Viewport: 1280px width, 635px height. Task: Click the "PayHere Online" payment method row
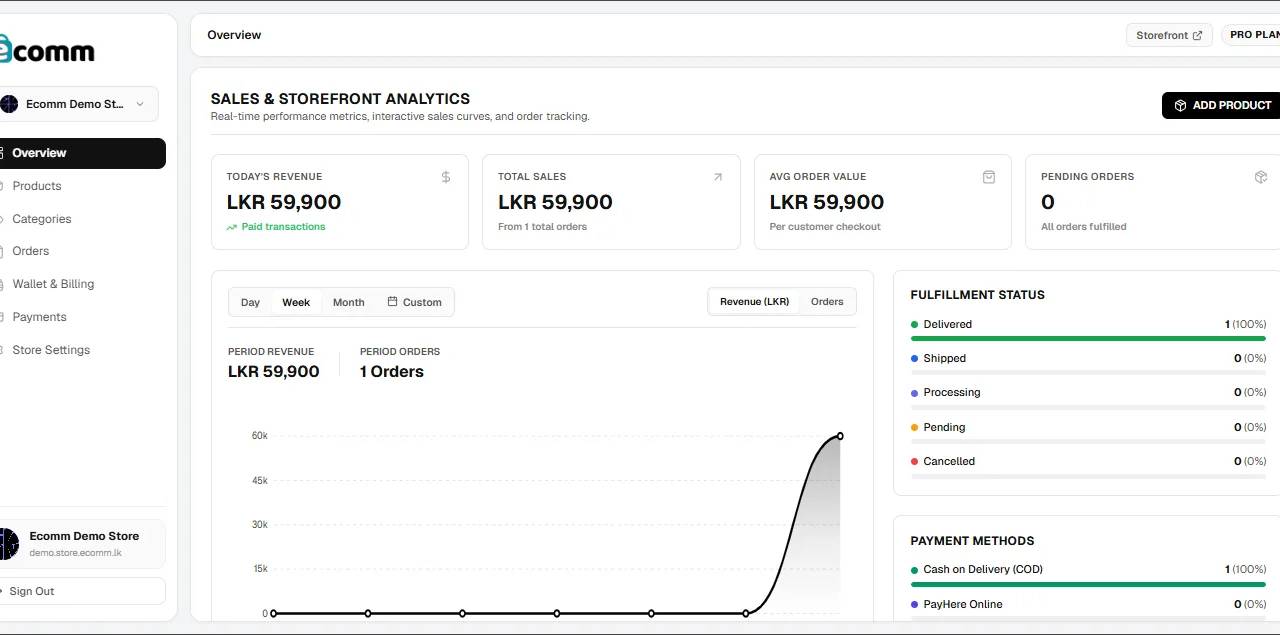1088,604
